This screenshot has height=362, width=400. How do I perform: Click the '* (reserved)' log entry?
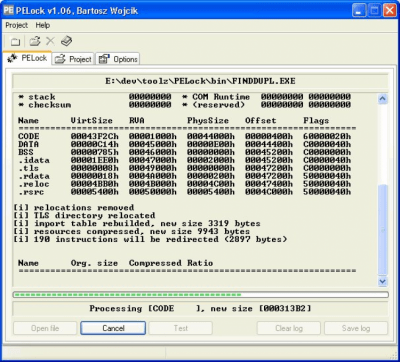click(x=213, y=105)
